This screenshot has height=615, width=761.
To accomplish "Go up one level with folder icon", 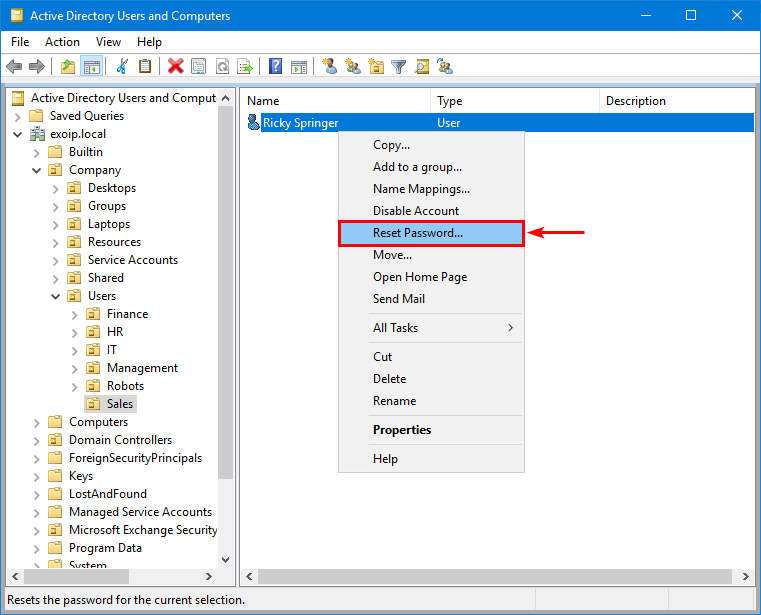I will point(68,66).
